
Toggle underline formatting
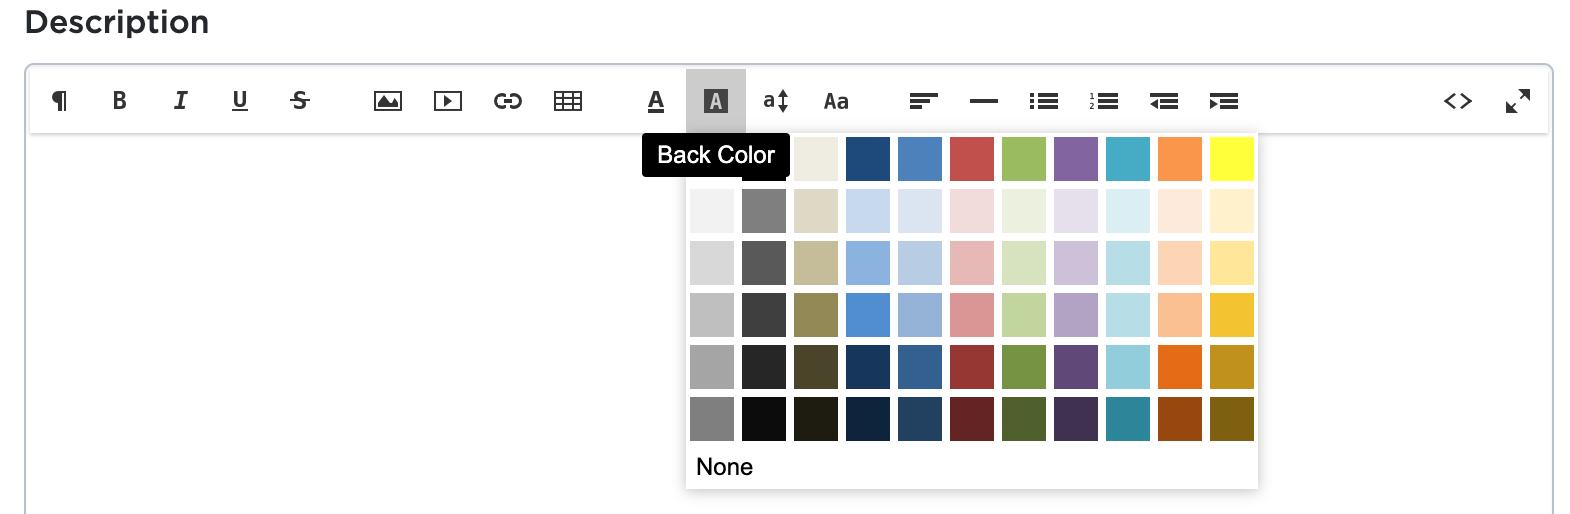(x=240, y=101)
